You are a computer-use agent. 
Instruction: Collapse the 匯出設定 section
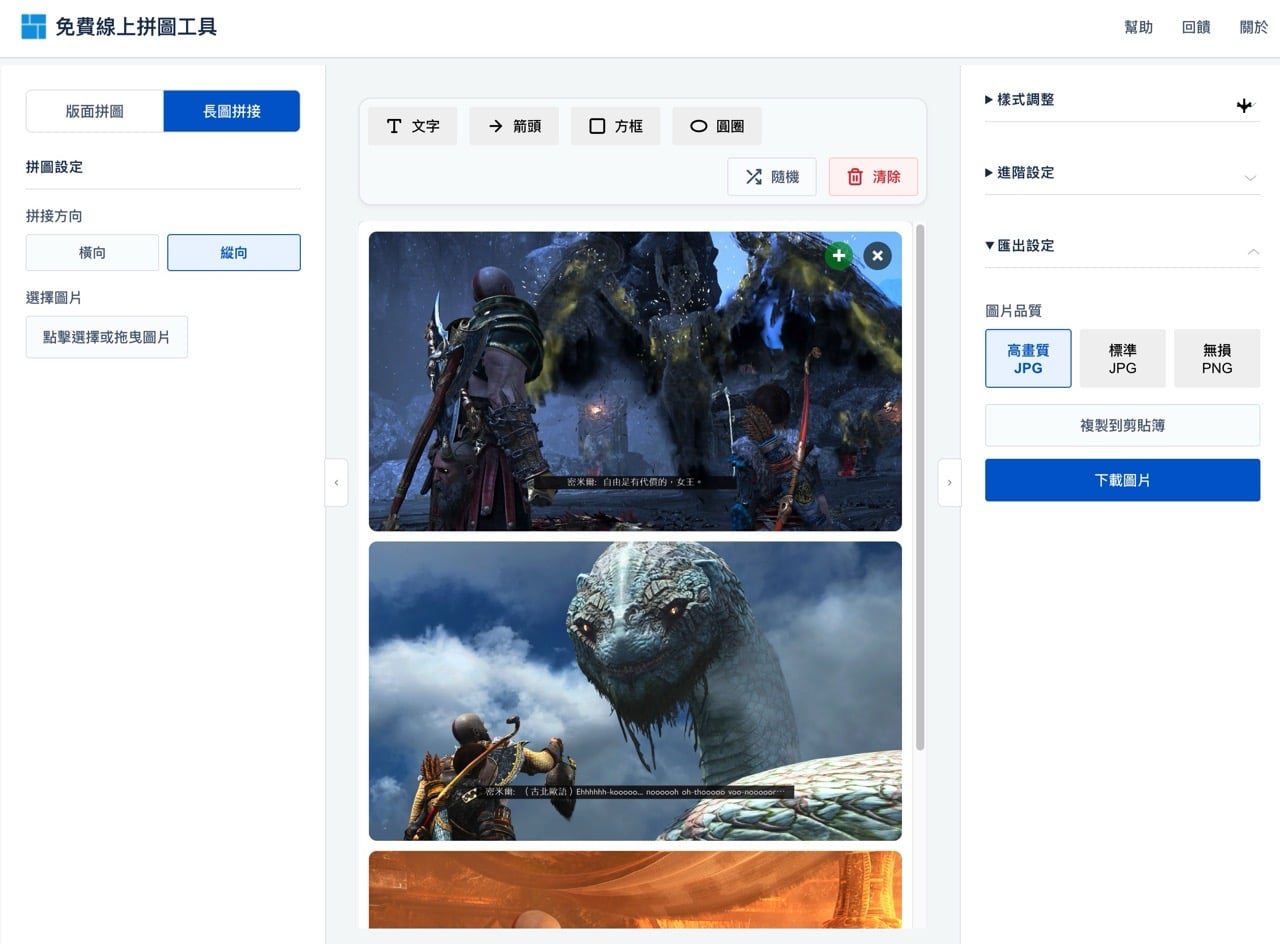(x=1122, y=246)
